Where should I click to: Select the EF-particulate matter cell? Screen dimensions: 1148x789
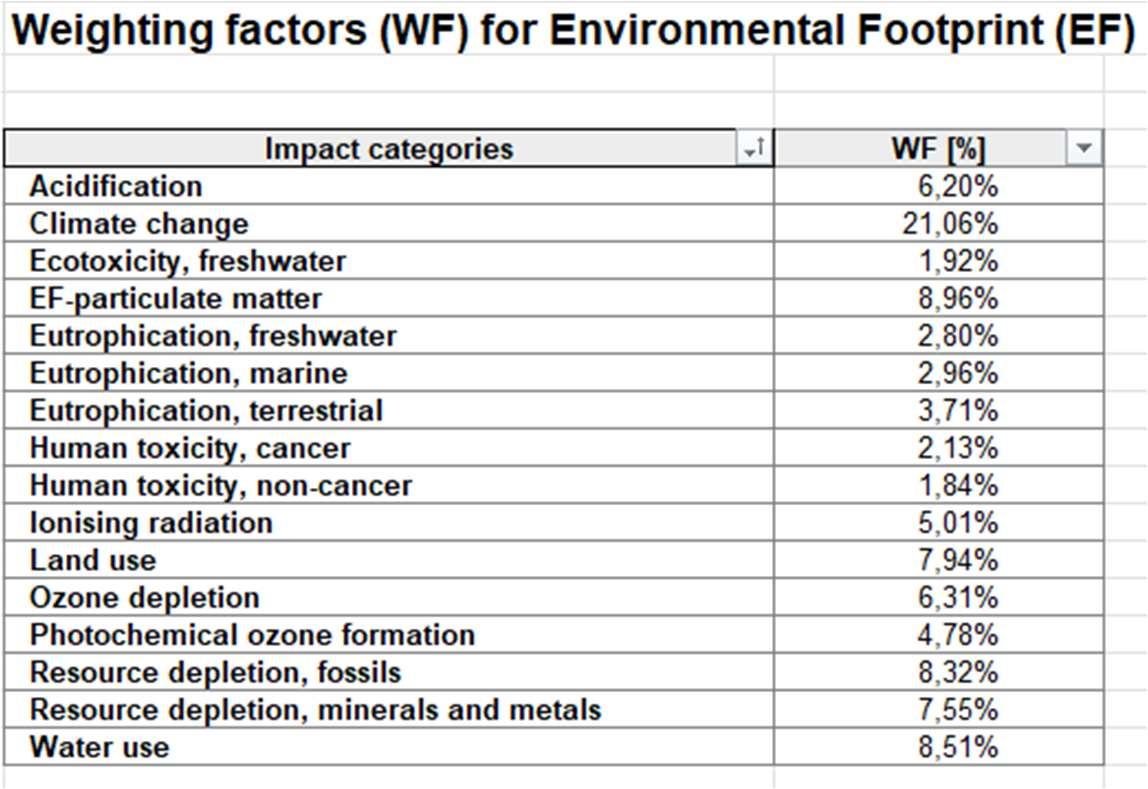(389, 298)
